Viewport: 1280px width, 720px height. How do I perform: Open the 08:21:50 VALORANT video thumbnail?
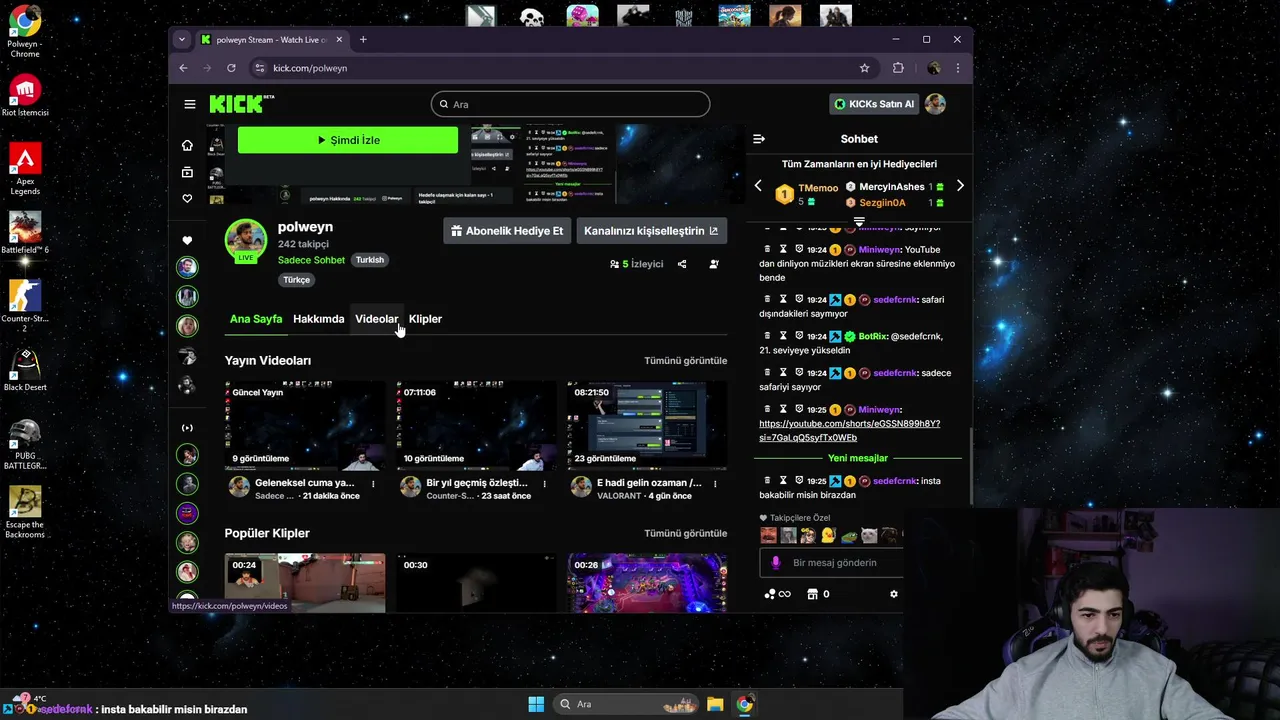pos(647,425)
